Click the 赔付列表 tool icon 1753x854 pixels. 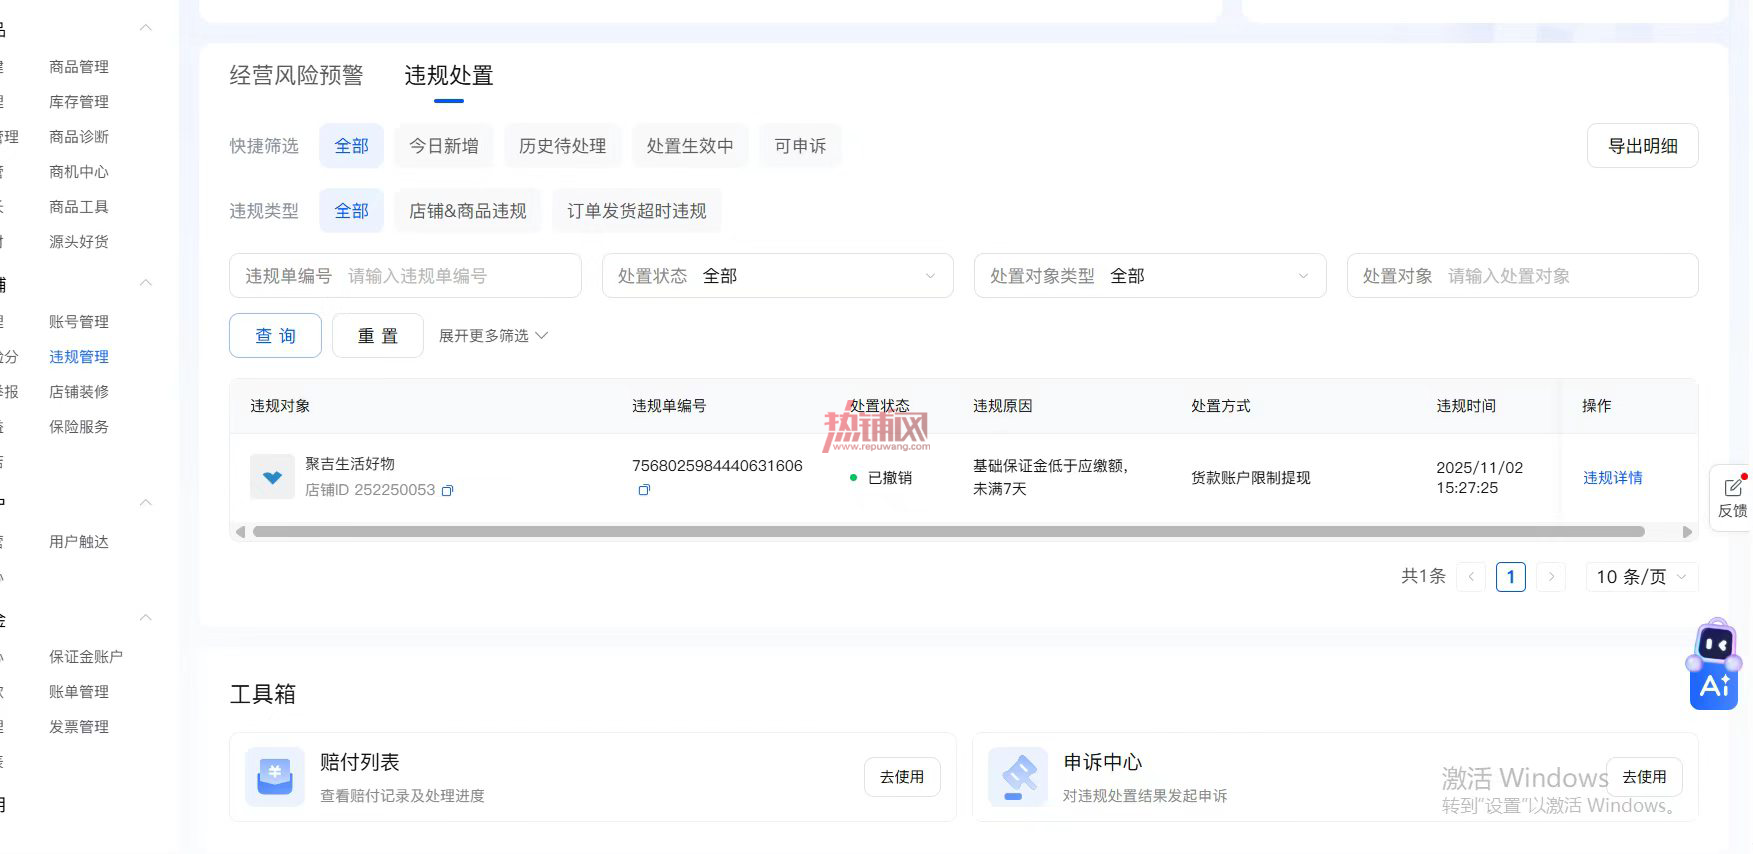pyautogui.click(x=275, y=777)
